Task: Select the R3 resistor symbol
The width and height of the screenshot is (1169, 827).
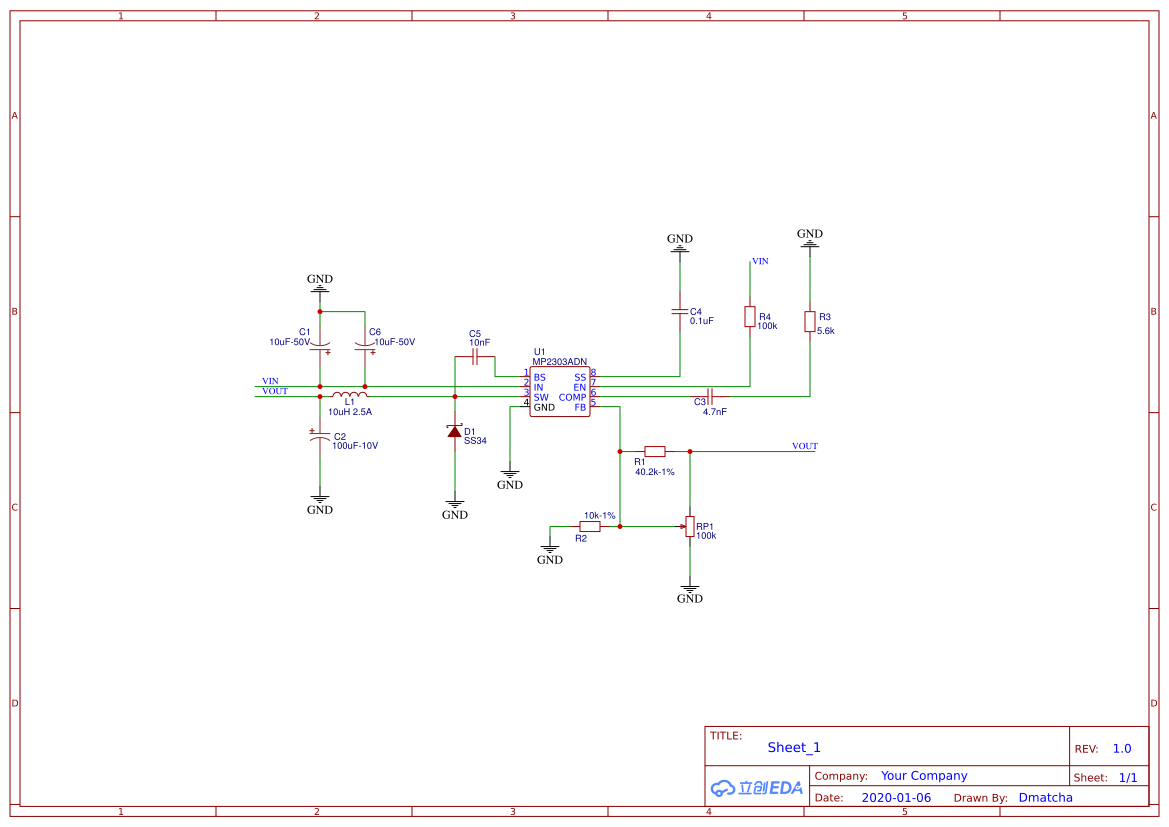Action: click(x=810, y=321)
